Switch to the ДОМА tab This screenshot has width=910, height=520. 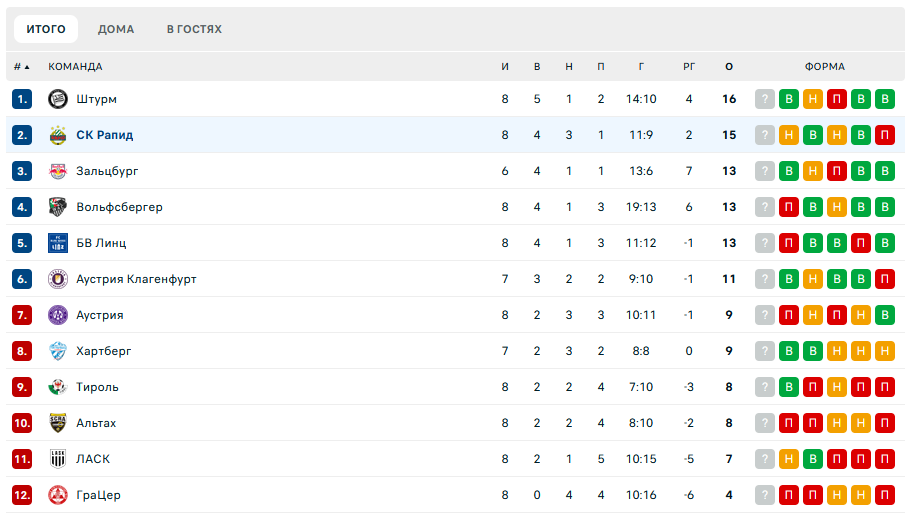pos(116,29)
